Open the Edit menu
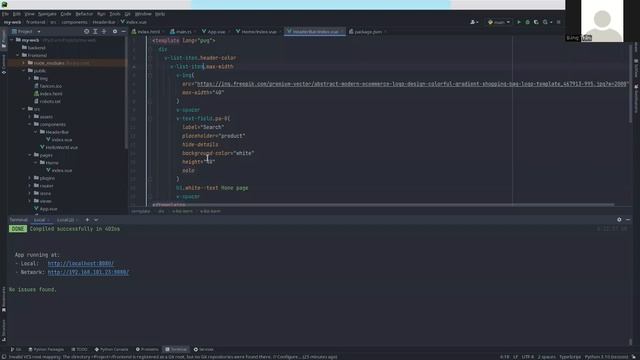The height and width of the screenshot is (360, 640). 17,14
